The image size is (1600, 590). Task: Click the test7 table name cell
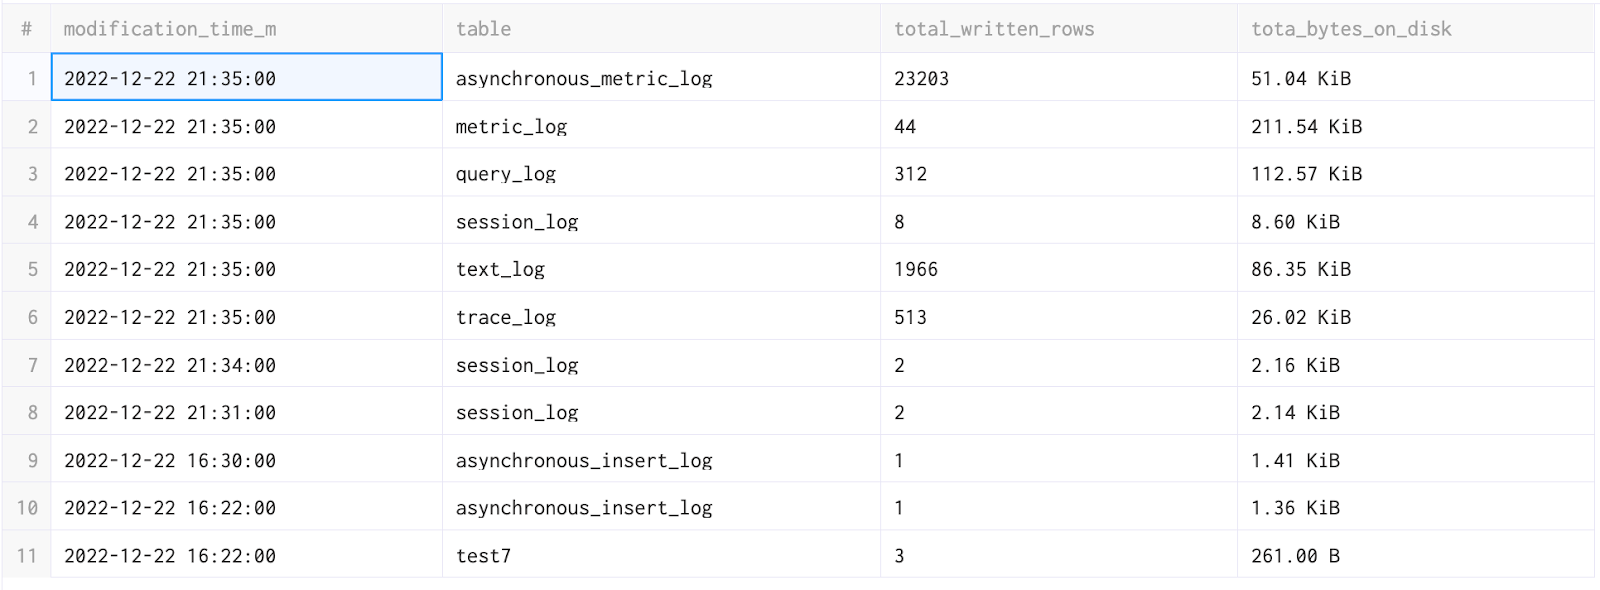(x=484, y=556)
